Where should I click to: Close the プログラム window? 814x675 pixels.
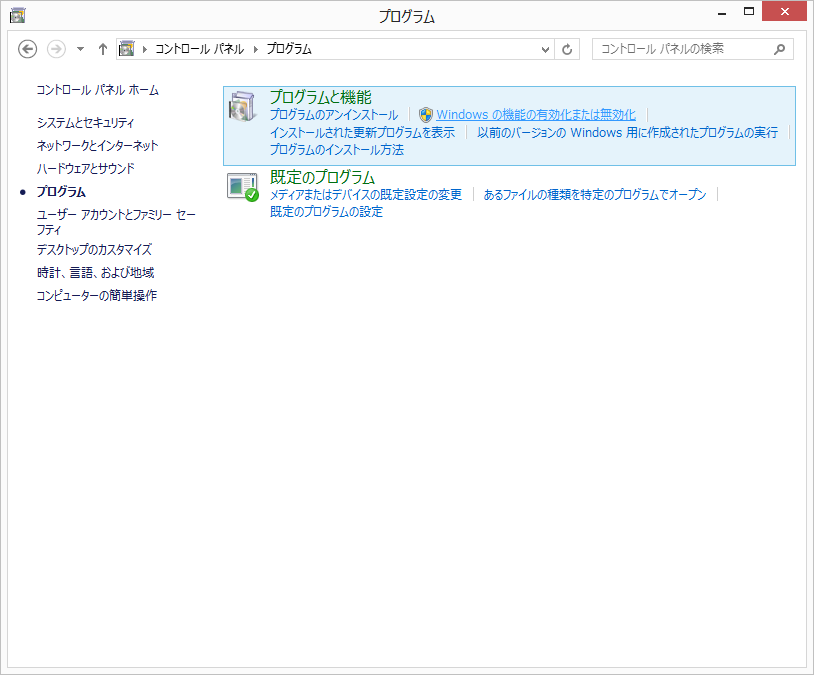784,11
